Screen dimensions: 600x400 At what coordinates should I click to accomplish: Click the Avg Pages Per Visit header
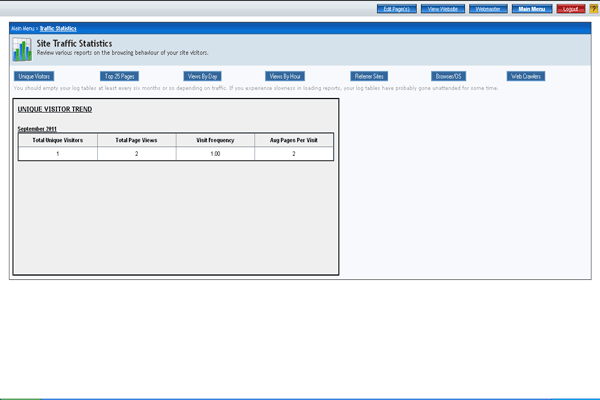[x=293, y=140]
